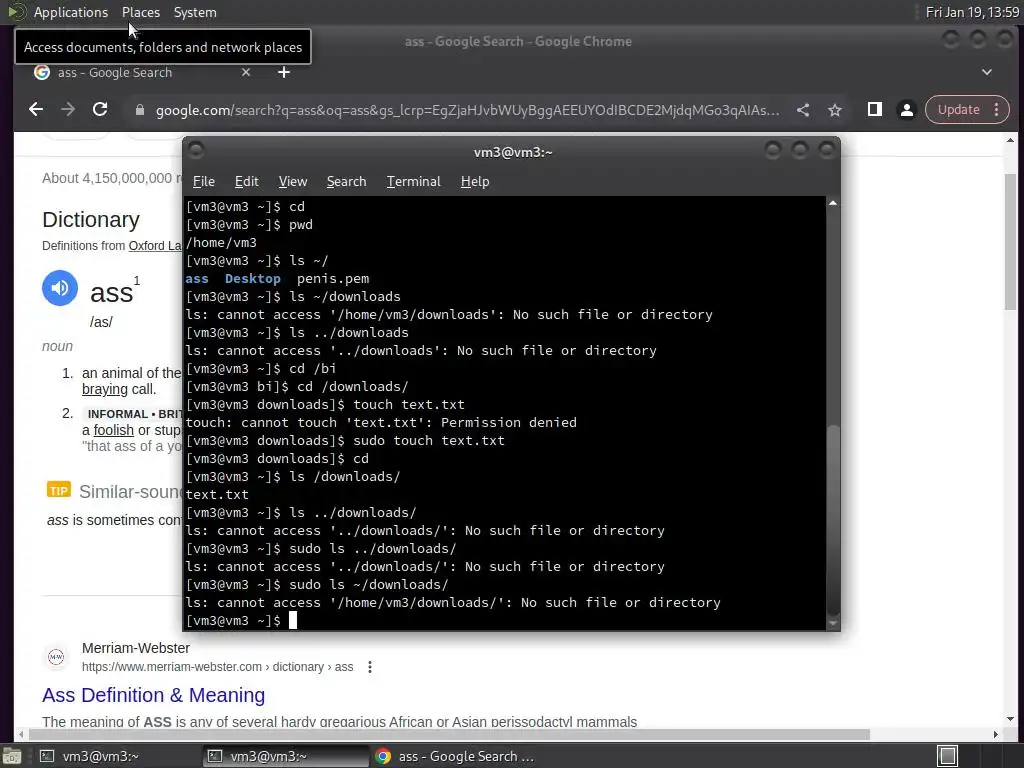The width and height of the screenshot is (1024, 768).
Task: Open terminal File menu
Action: point(204,182)
